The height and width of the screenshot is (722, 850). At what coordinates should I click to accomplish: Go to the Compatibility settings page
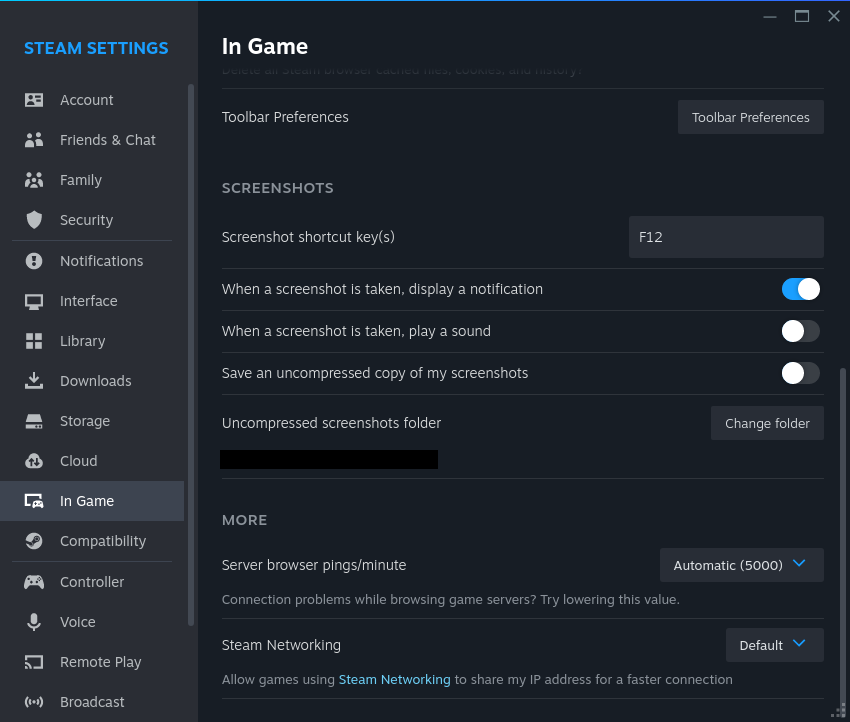(102, 541)
